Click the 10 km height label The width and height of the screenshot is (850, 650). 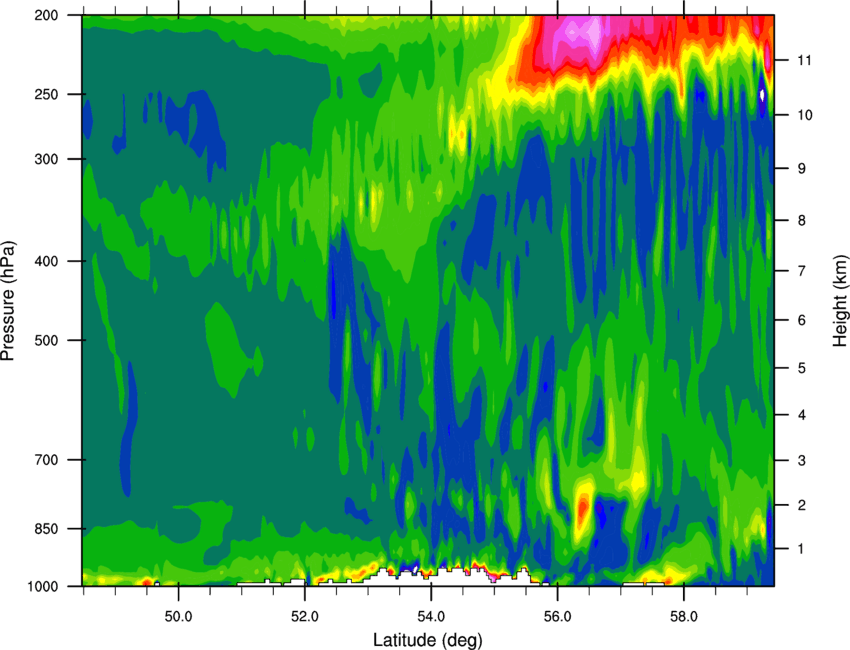point(804,115)
